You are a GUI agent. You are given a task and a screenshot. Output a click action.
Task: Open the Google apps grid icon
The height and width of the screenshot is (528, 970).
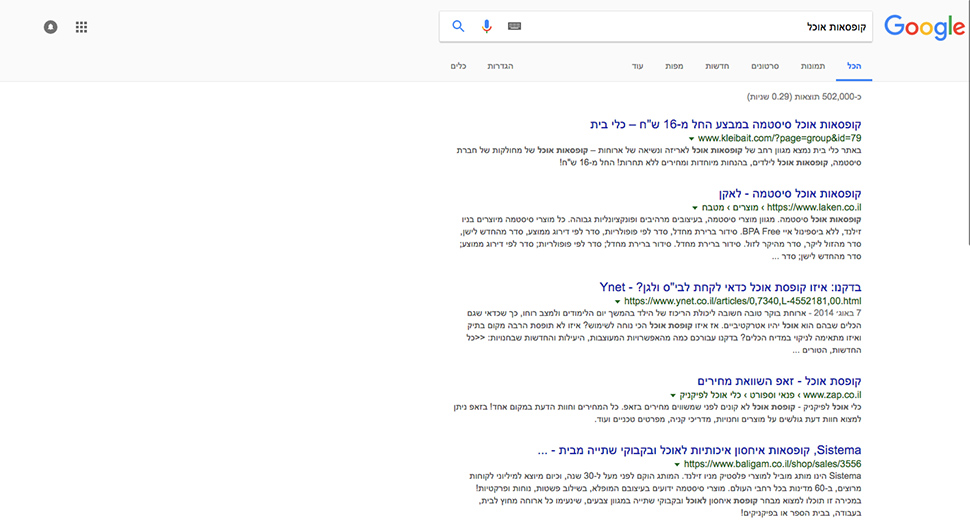[x=82, y=27]
